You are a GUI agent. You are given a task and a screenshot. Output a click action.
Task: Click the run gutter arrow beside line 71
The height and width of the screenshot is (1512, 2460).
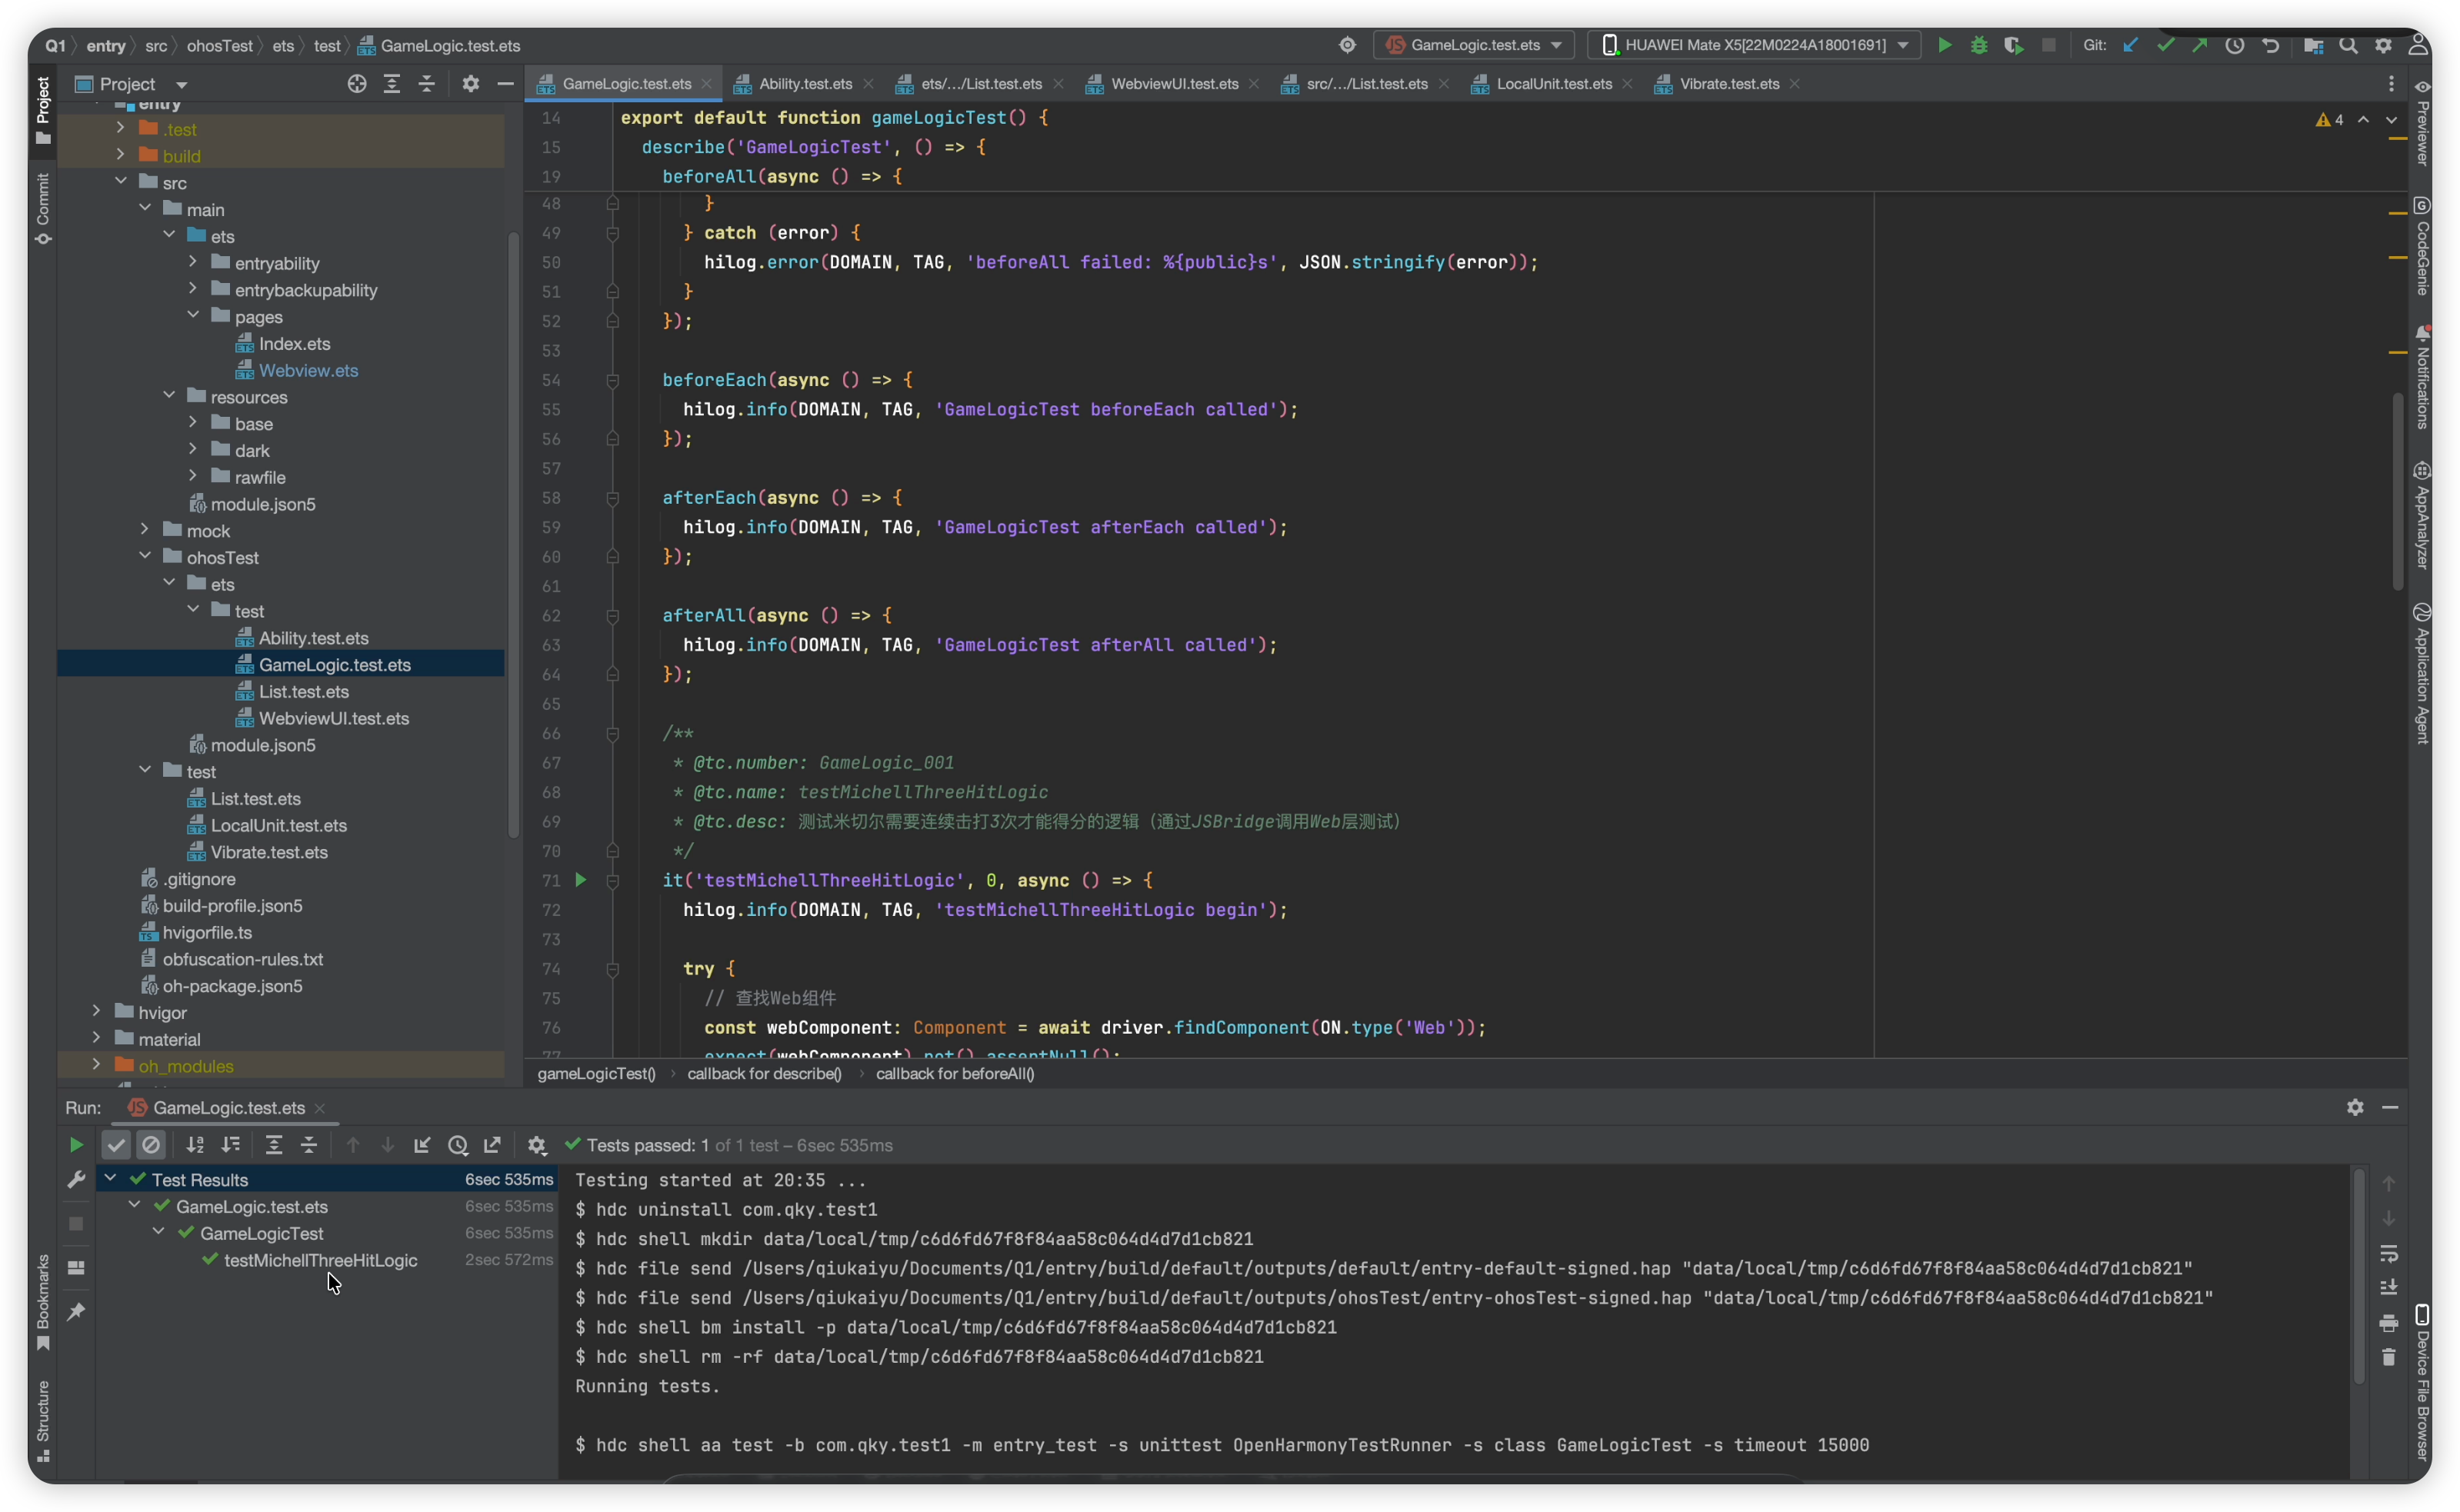pos(581,880)
